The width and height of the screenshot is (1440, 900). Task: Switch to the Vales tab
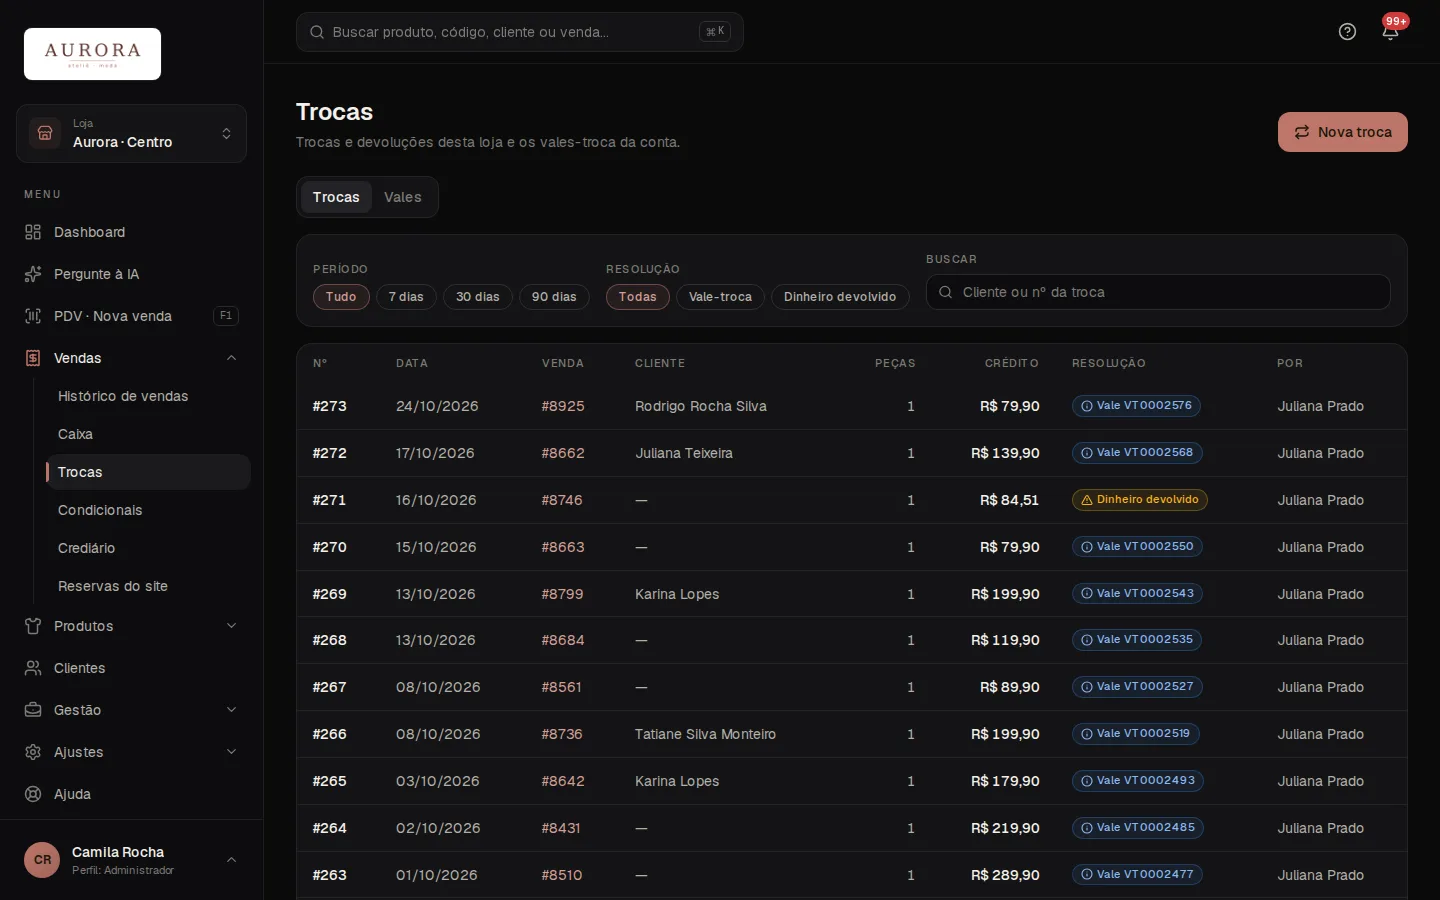(x=403, y=197)
